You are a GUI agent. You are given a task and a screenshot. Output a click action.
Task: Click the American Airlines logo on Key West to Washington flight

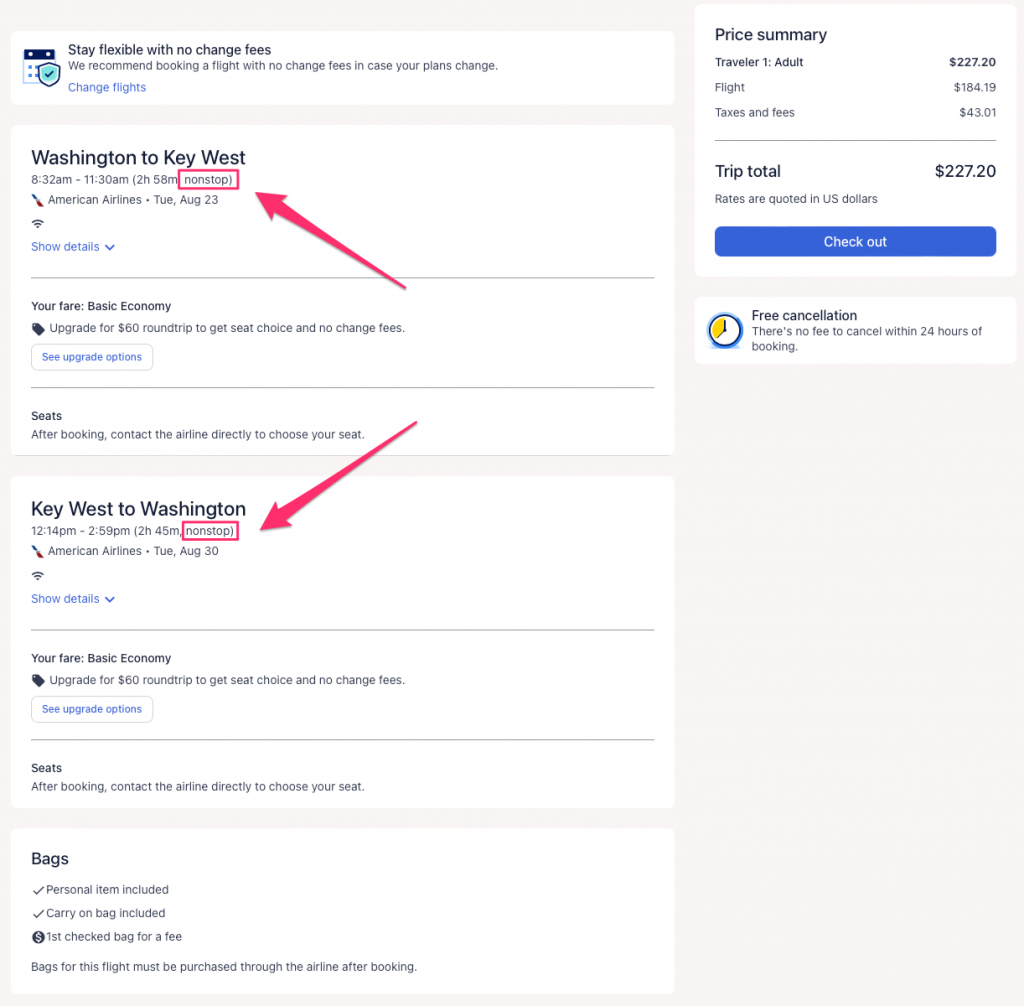[38, 551]
